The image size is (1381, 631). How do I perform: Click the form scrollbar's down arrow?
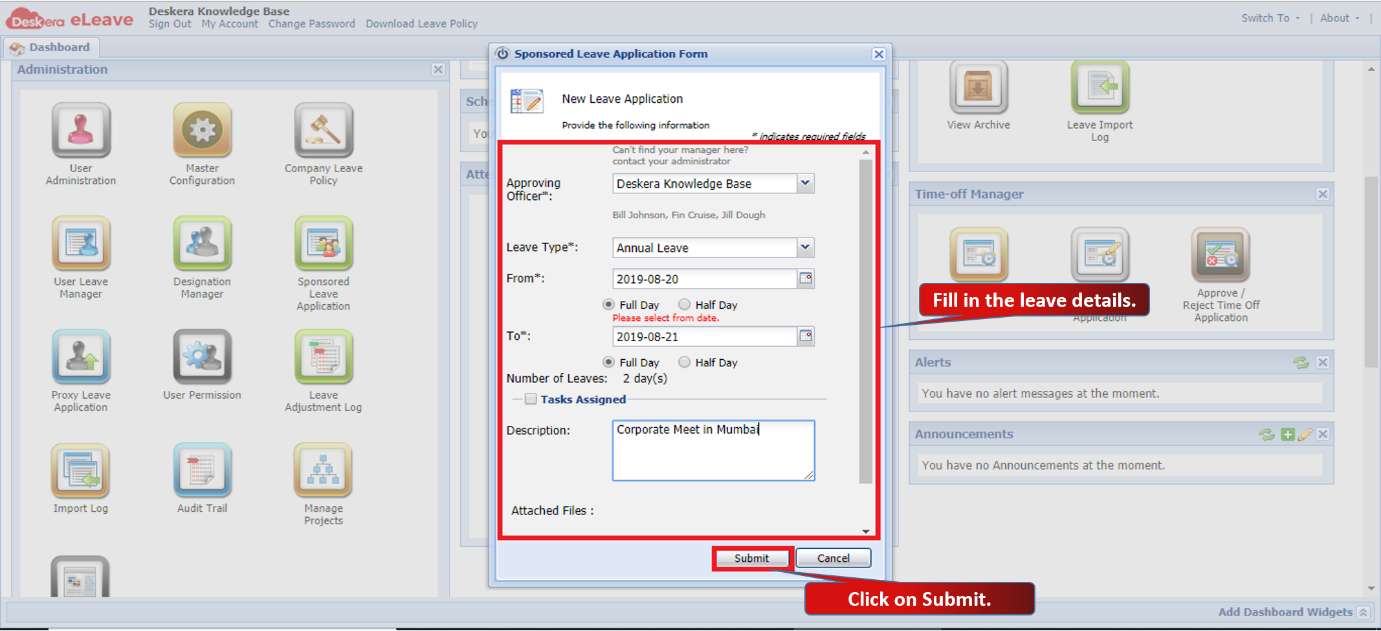[866, 532]
